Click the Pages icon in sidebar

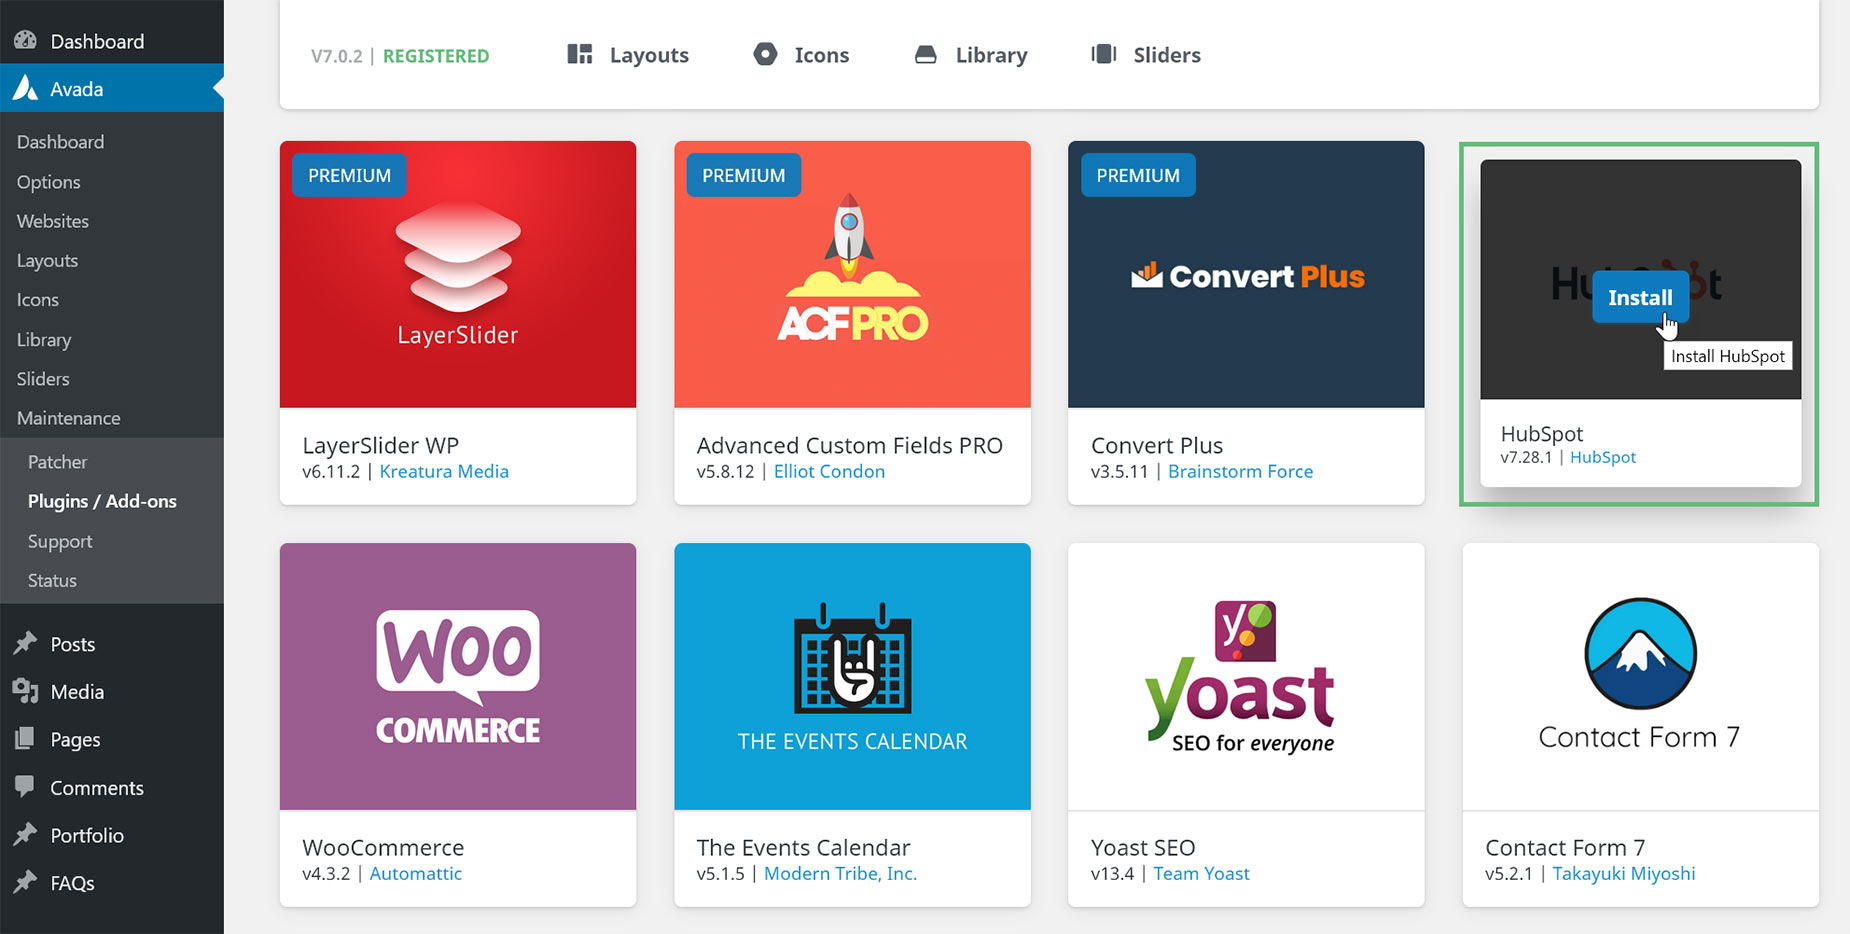point(25,739)
